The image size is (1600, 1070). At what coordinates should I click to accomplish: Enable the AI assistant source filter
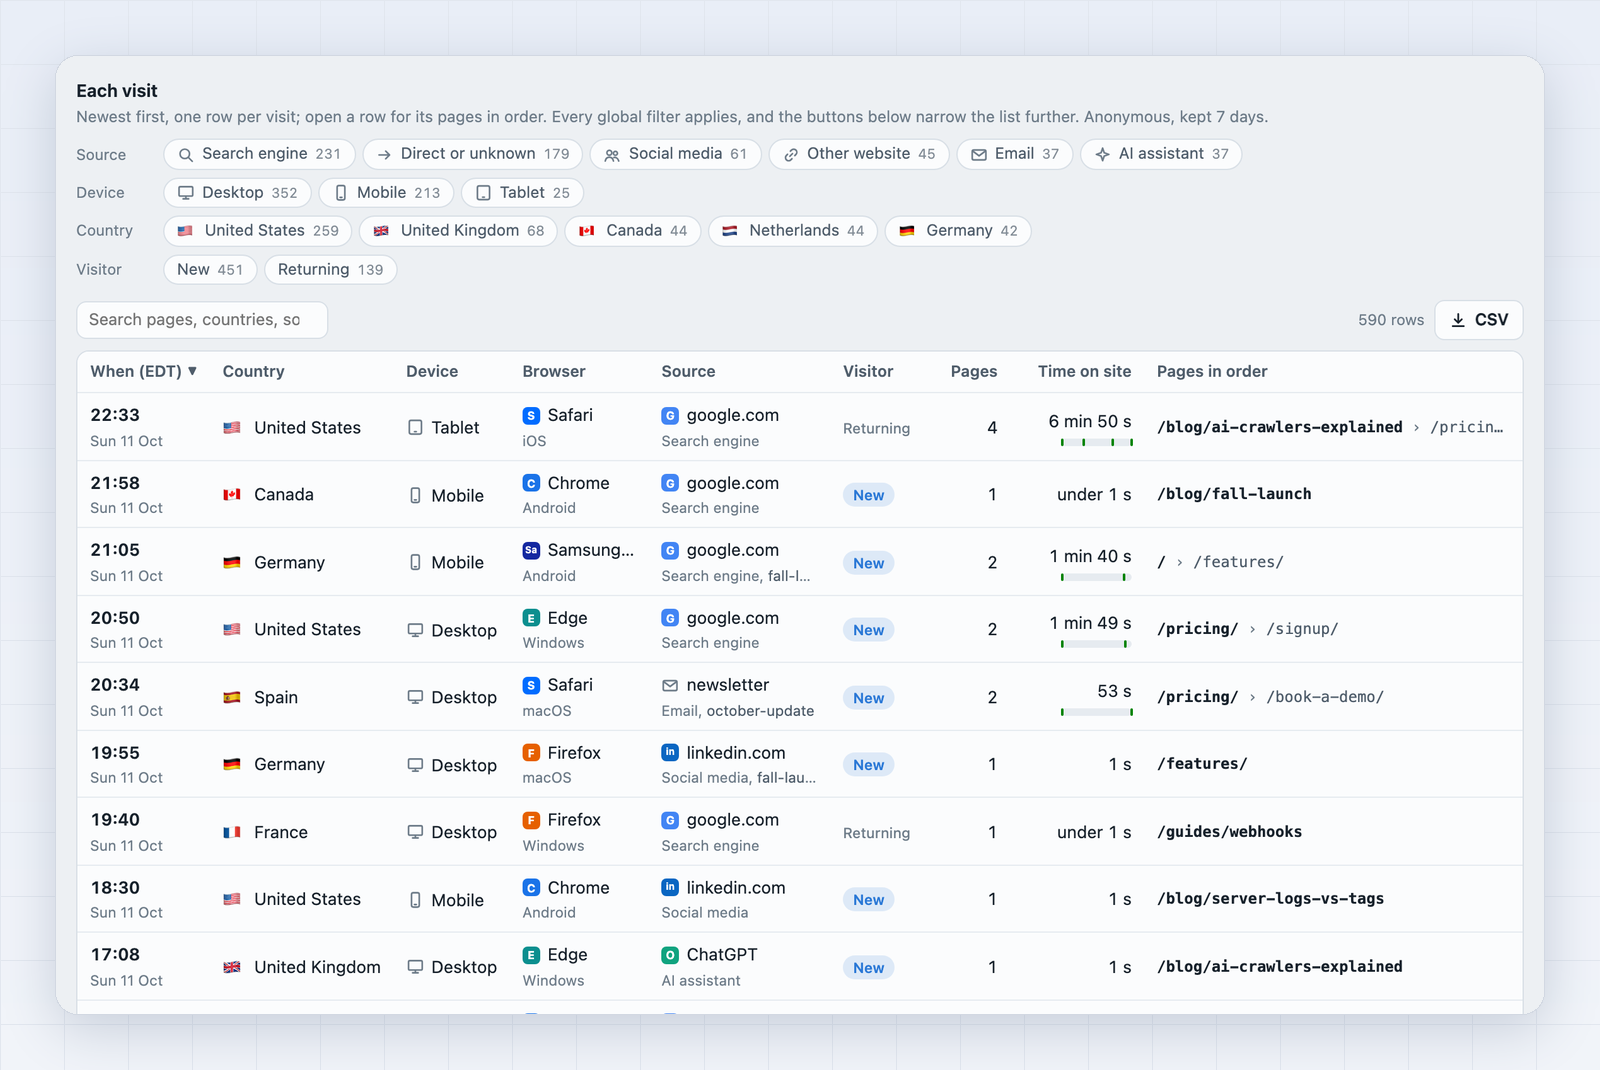point(1161,154)
